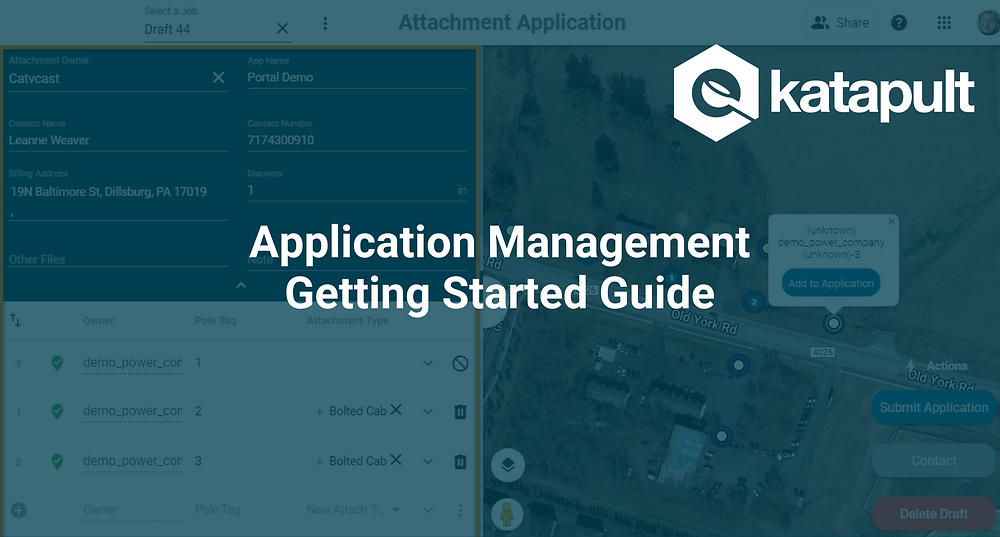Screen dimensions: 1000x537
Task: Click the Other Files field
Action: pos(118,259)
